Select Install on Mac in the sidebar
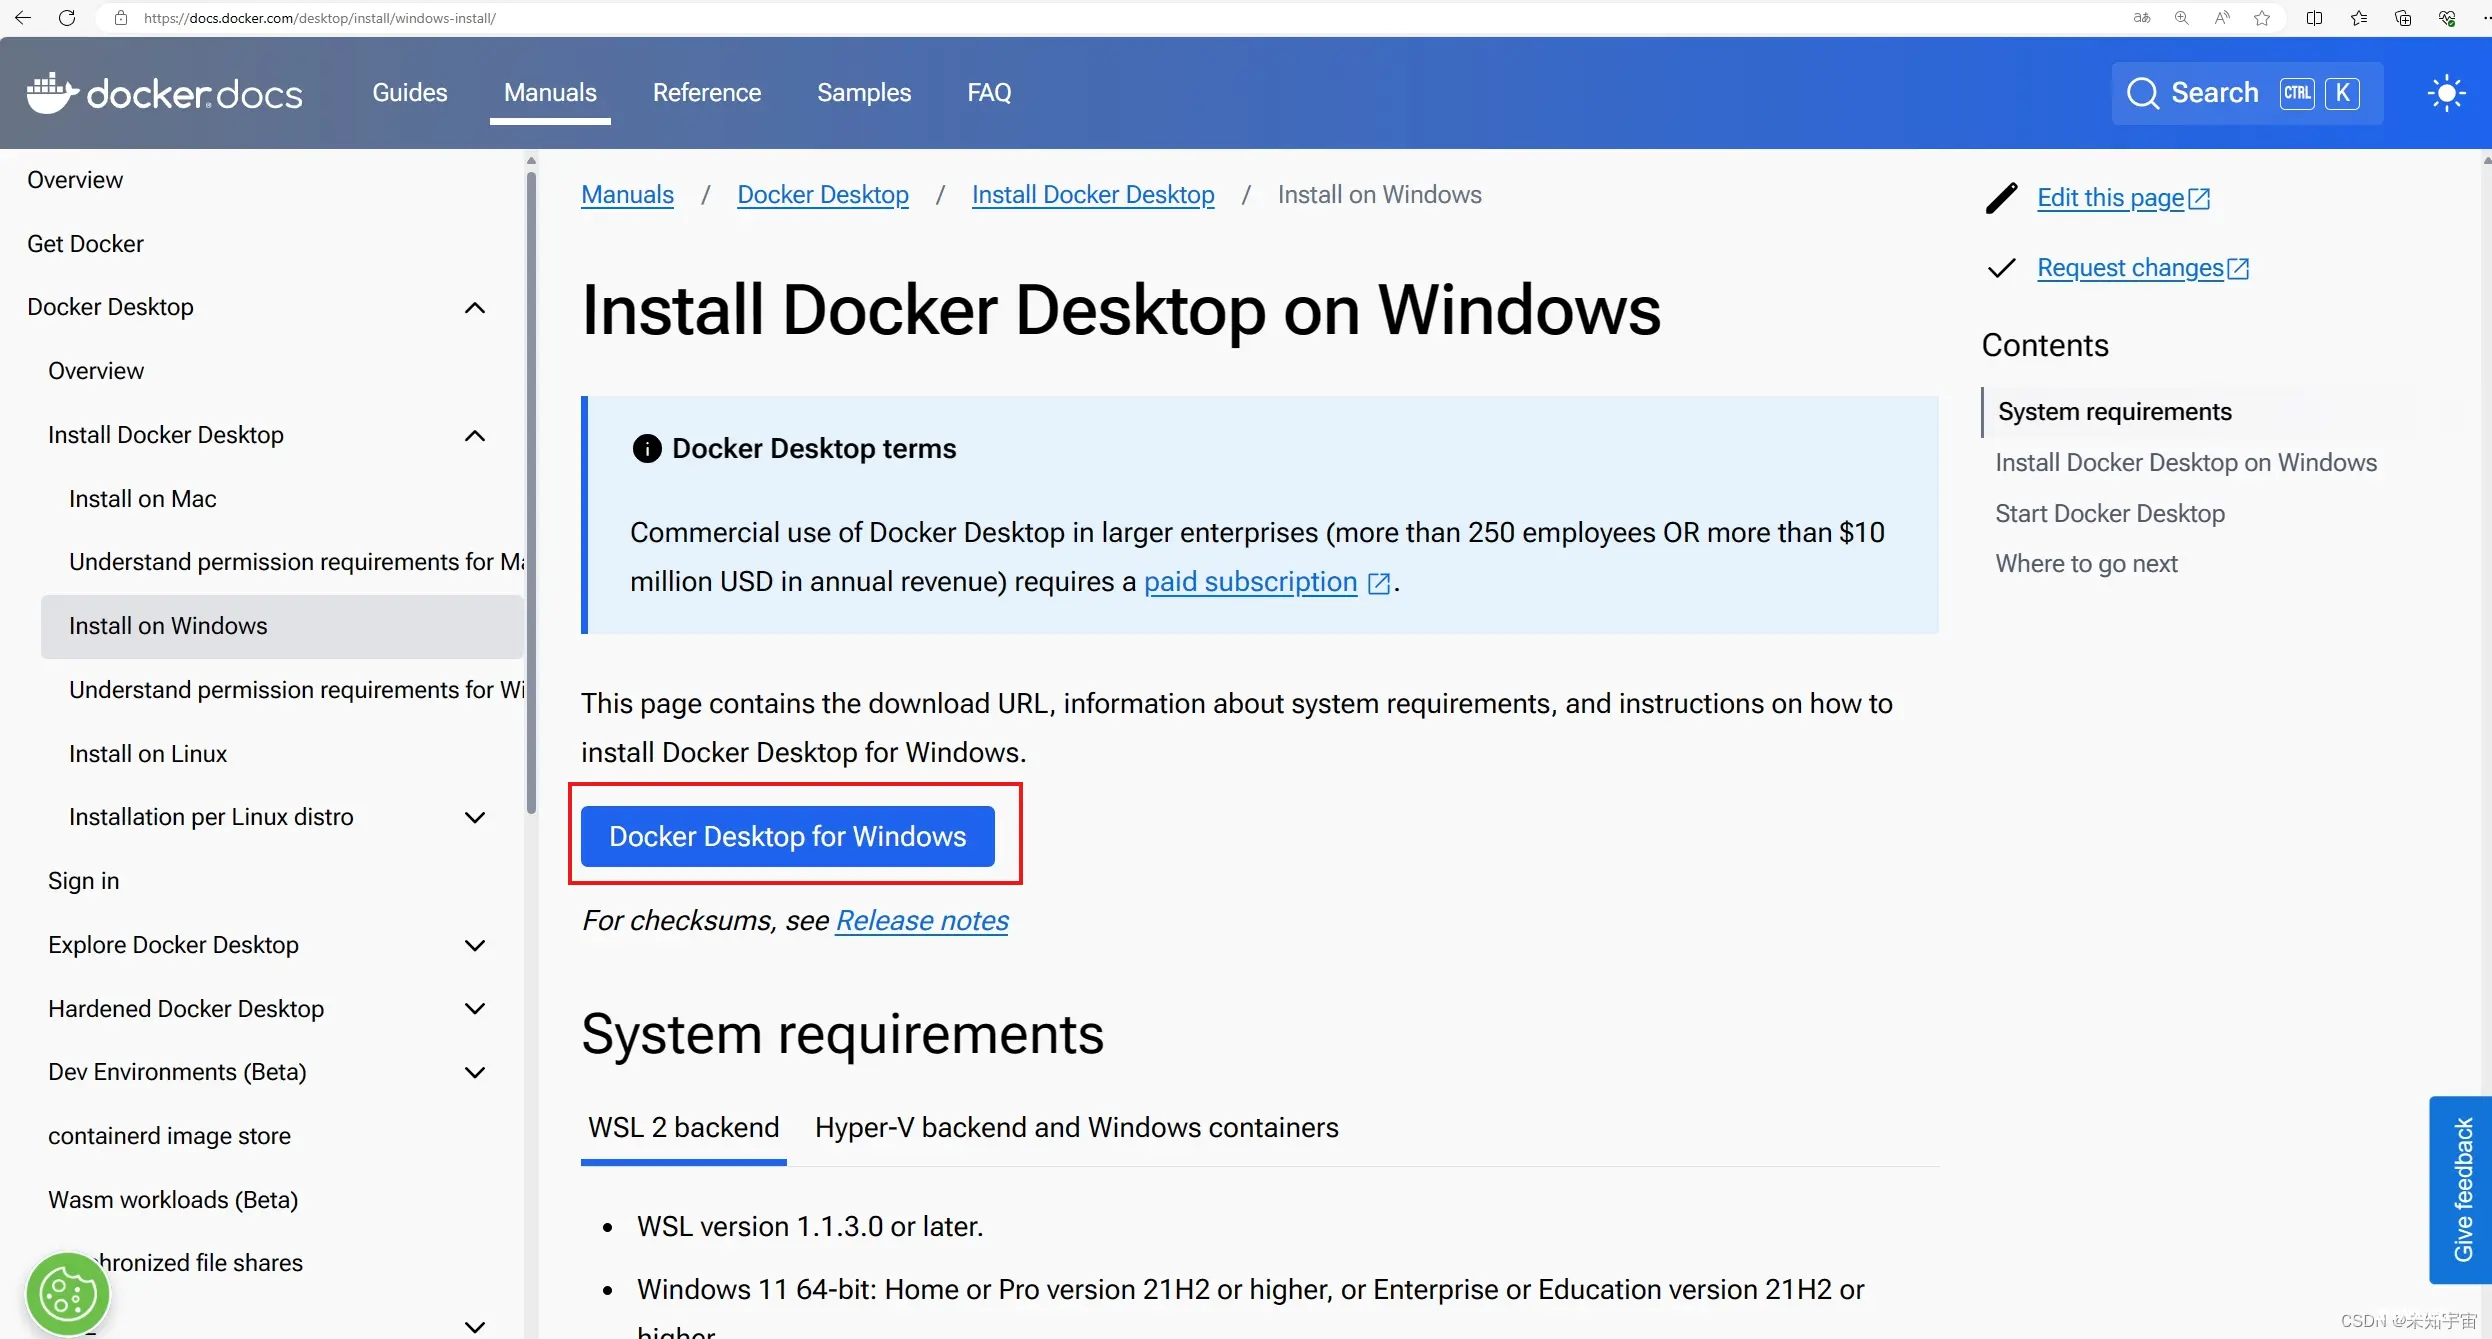Image resolution: width=2492 pixels, height=1339 pixels. 142,499
